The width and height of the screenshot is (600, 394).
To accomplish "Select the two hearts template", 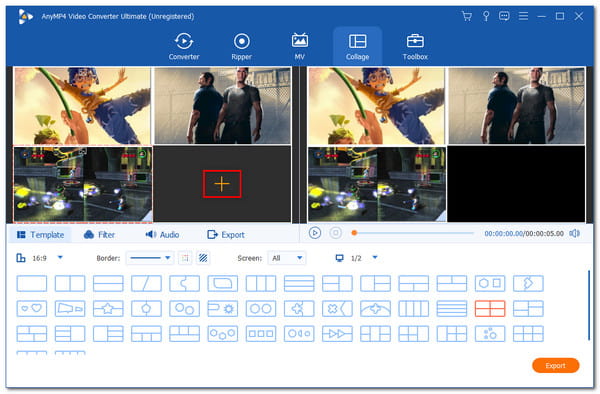I will pos(32,308).
